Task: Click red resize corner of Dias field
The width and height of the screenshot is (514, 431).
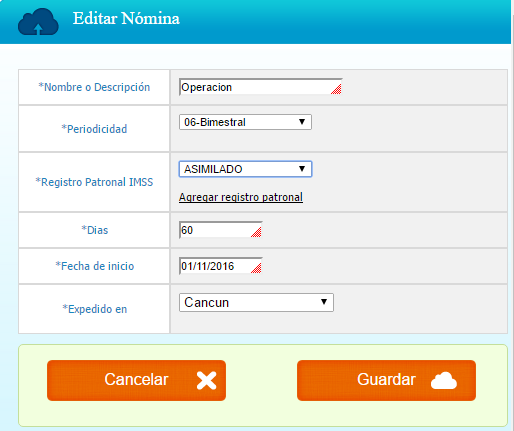Action: click(x=256, y=232)
